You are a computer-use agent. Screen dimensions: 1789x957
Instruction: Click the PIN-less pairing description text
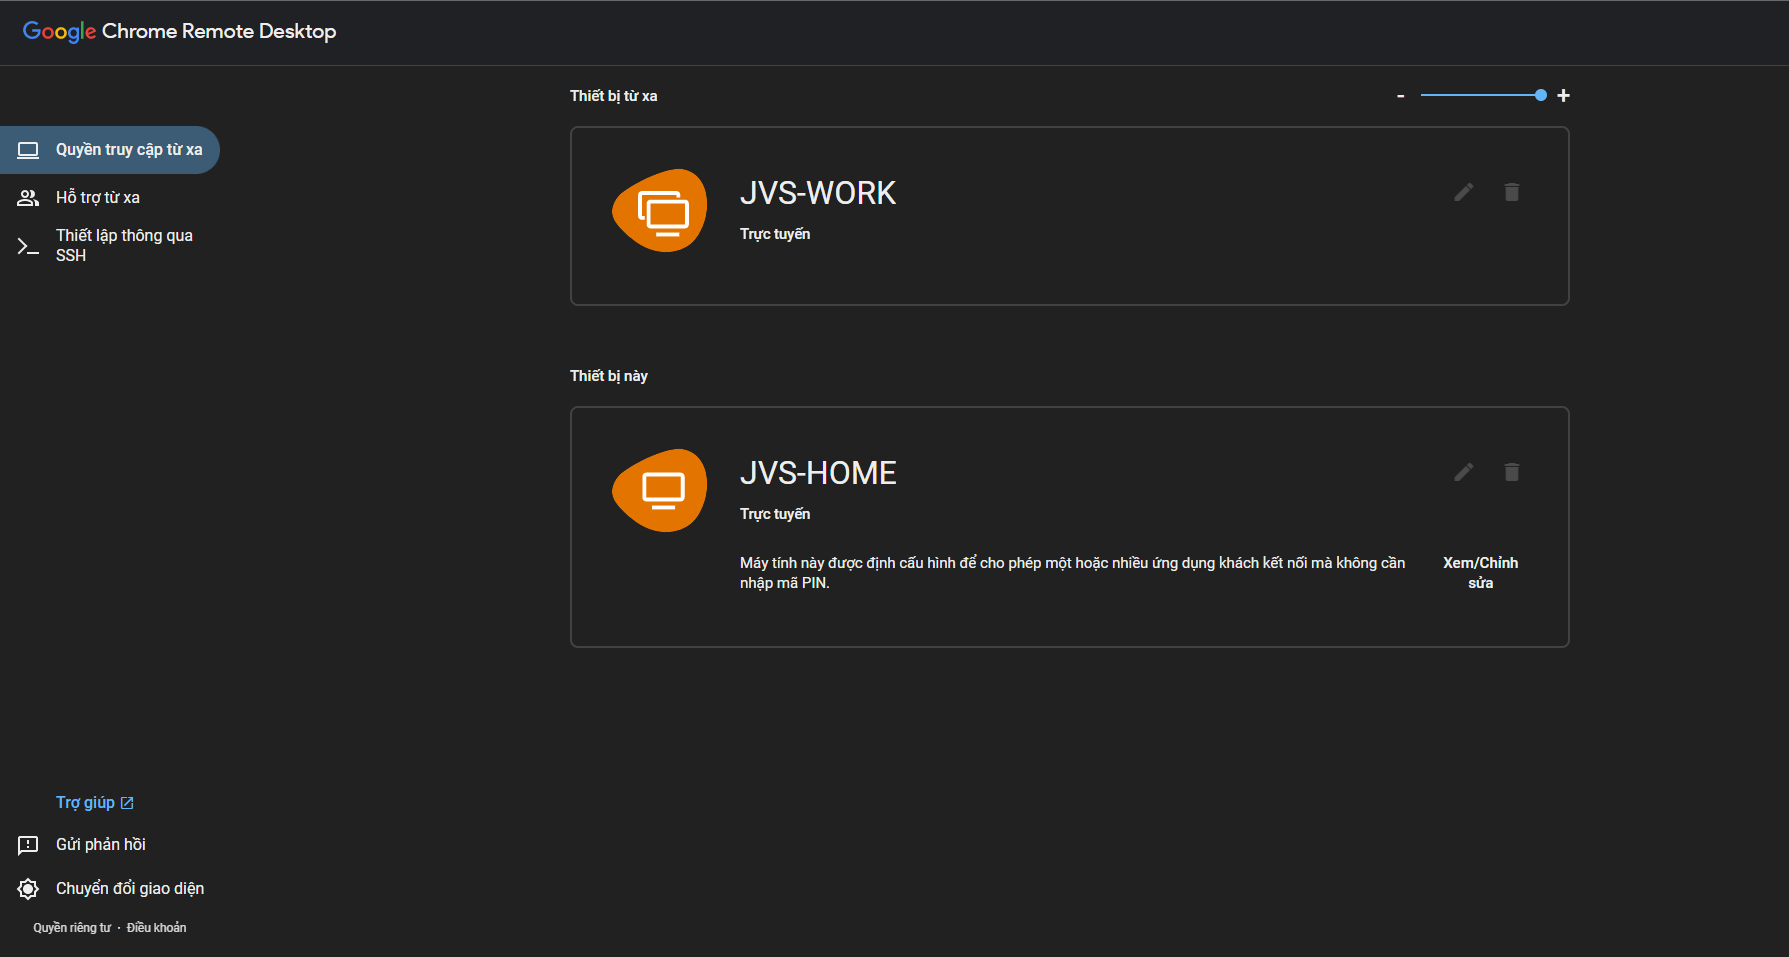(x=1072, y=573)
